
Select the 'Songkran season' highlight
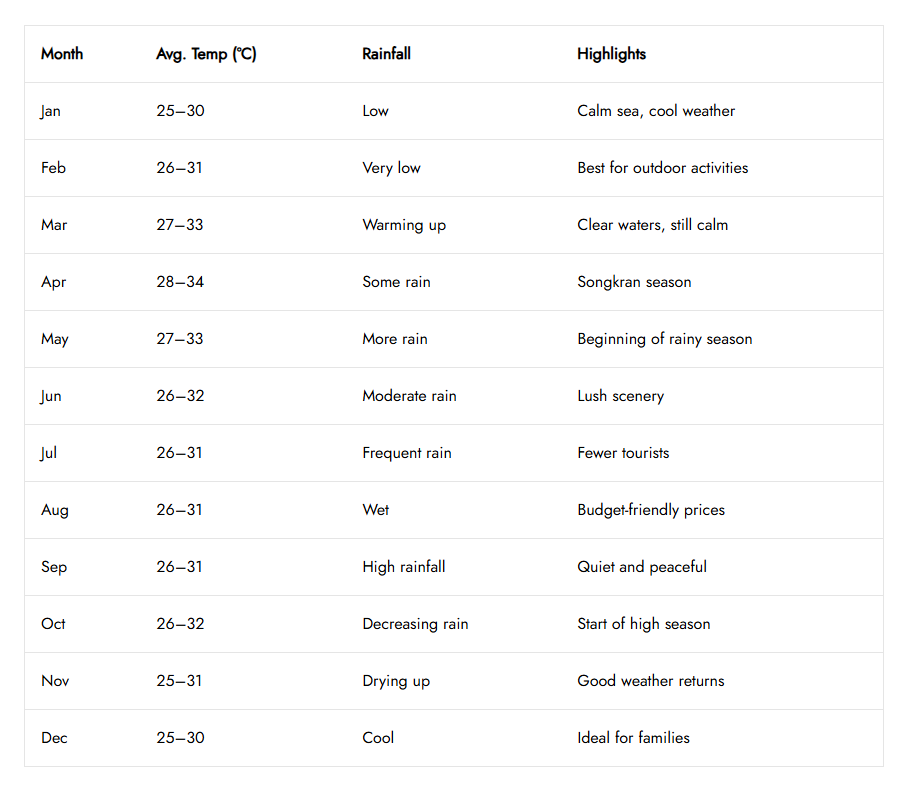tap(634, 282)
